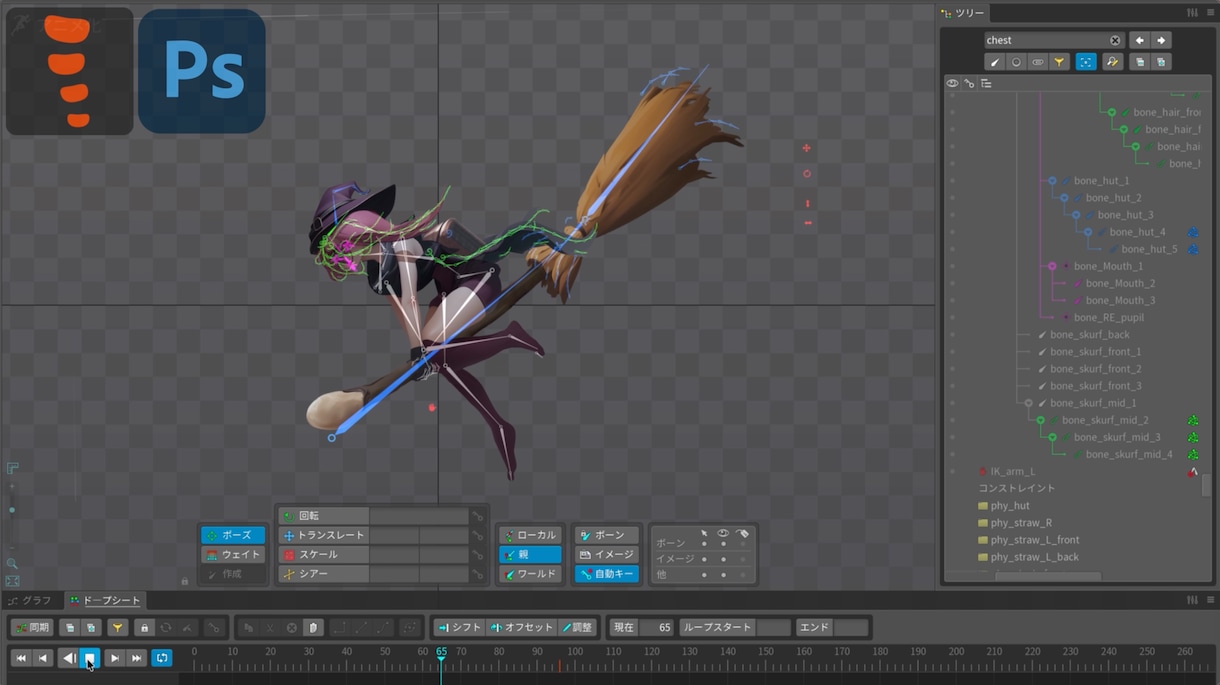
Task: Select the スケール scale tool
Action: [x=324, y=554]
